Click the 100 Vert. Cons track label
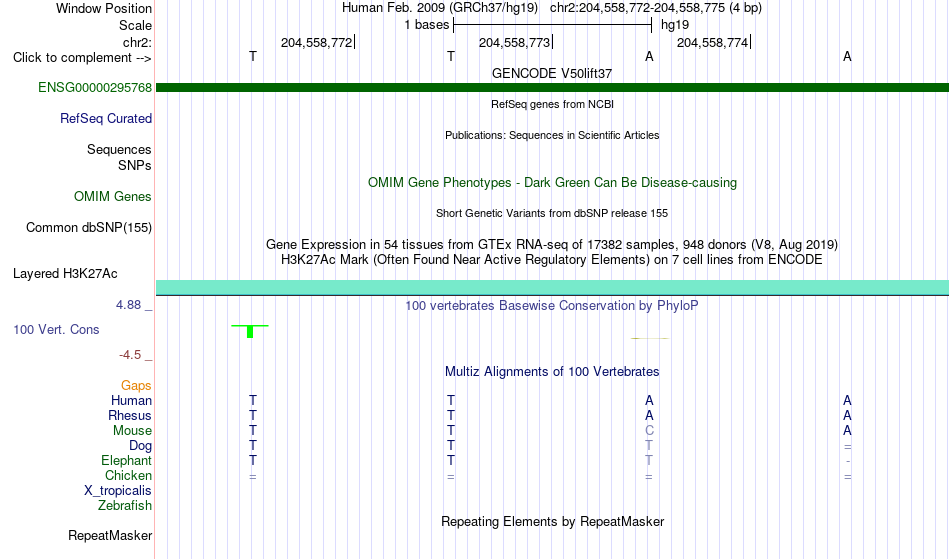This screenshot has width=950, height=559. (x=56, y=330)
